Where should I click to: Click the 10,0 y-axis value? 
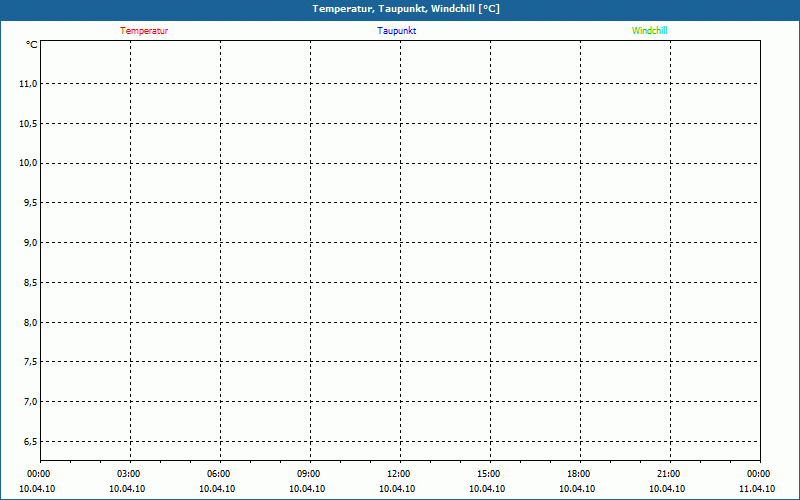(x=28, y=163)
